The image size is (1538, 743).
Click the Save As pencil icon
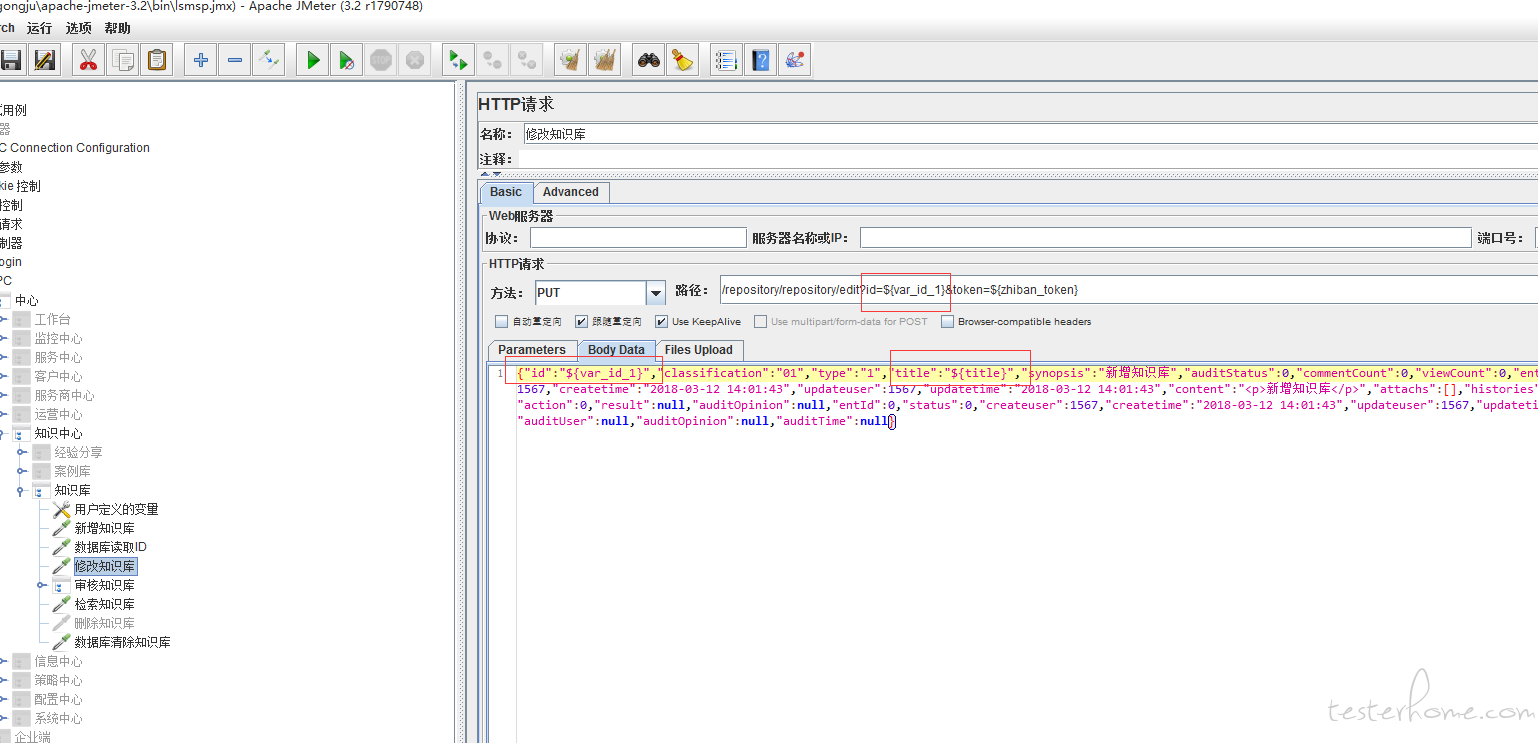[x=43, y=60]
